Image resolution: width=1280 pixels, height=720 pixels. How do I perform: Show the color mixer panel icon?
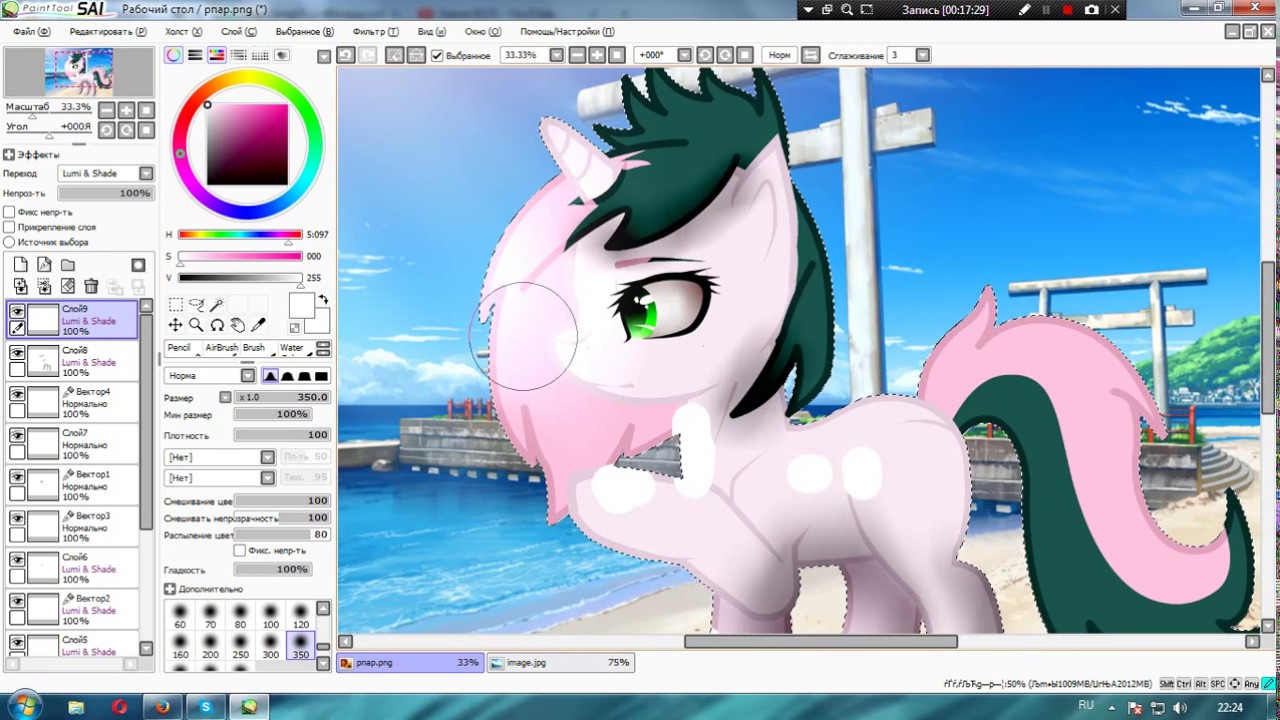coord(239,55)
